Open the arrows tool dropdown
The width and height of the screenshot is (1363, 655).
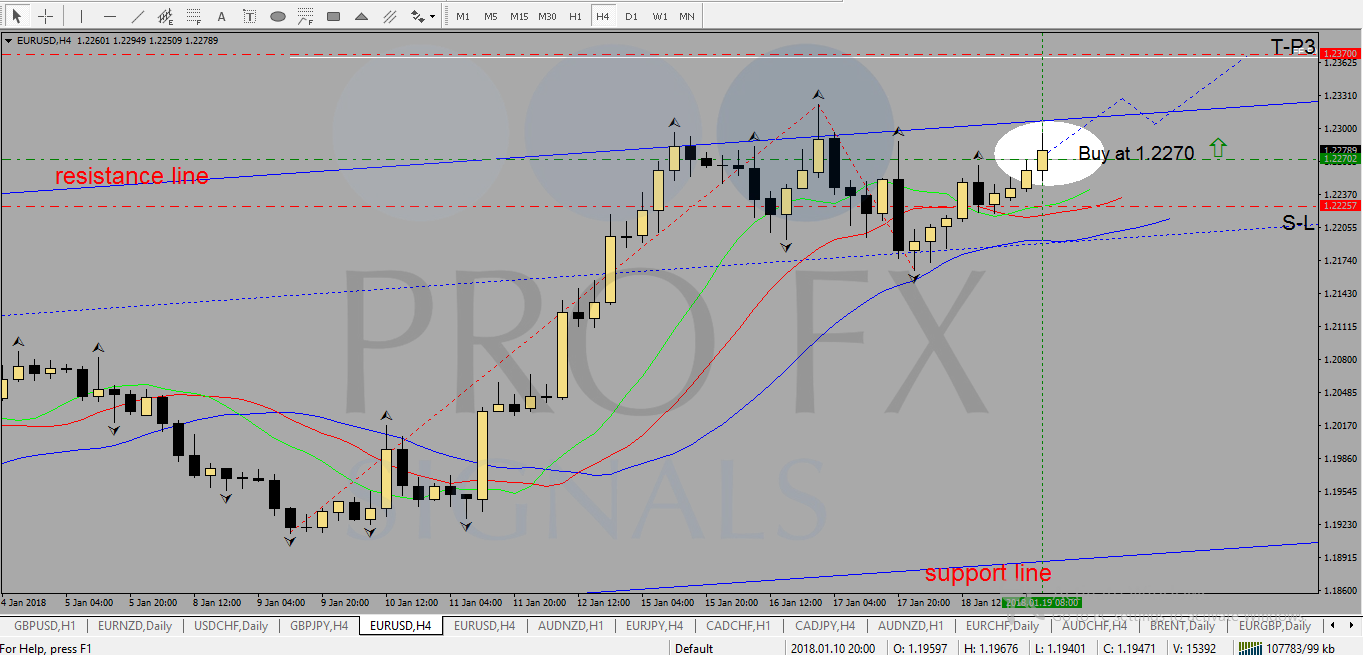pyautogui.click(x=432, y=16)
